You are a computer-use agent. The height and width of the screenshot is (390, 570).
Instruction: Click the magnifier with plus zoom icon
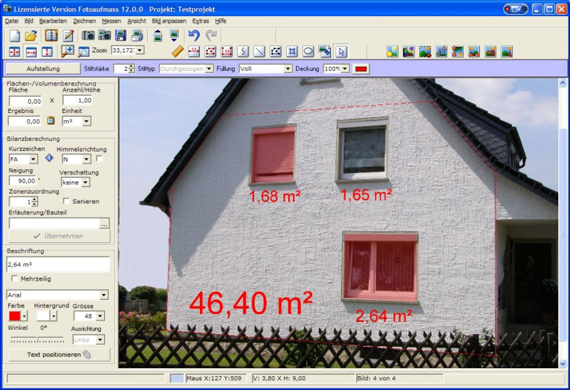68,52
